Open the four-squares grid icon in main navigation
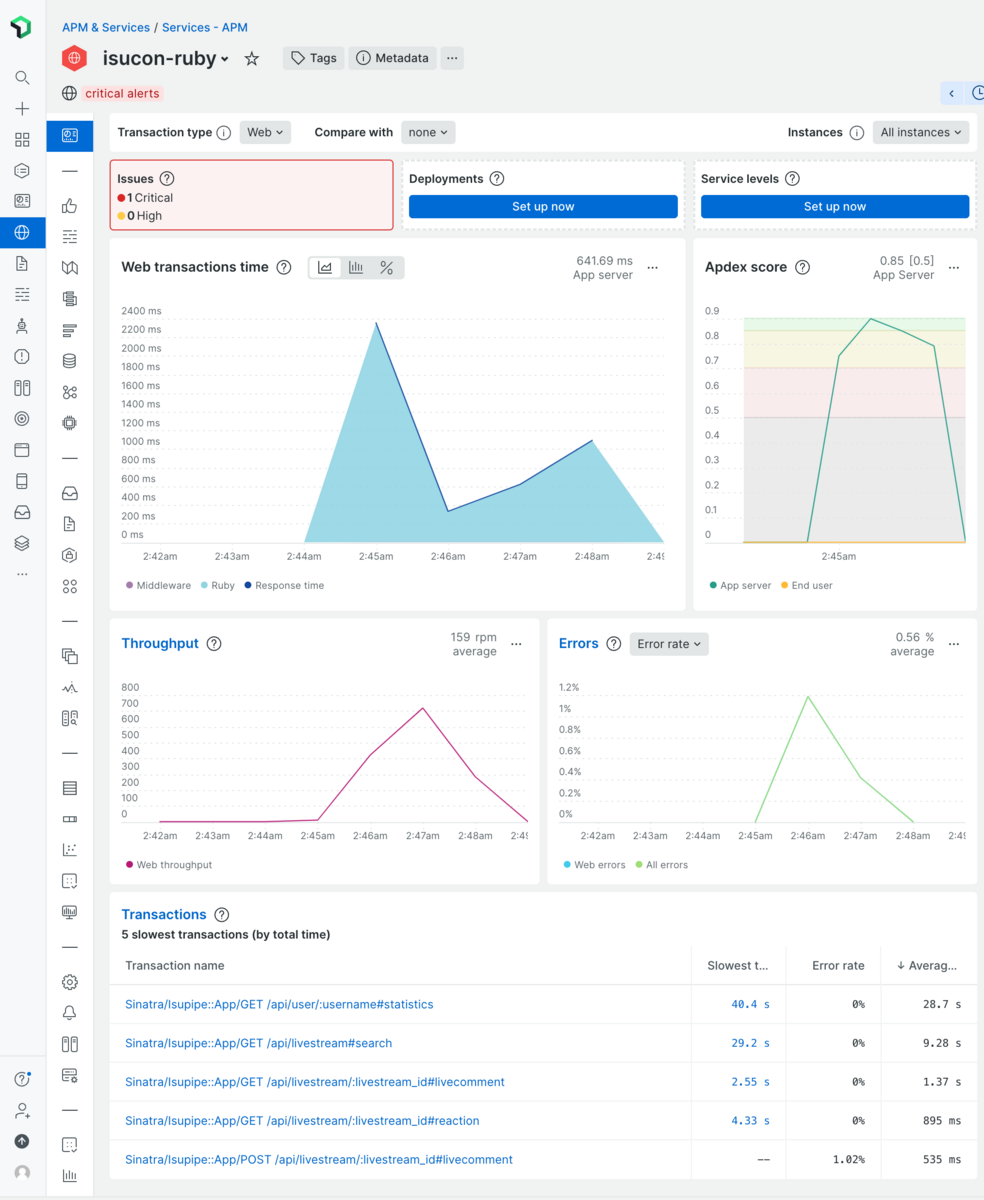 (x=22, y=140)
